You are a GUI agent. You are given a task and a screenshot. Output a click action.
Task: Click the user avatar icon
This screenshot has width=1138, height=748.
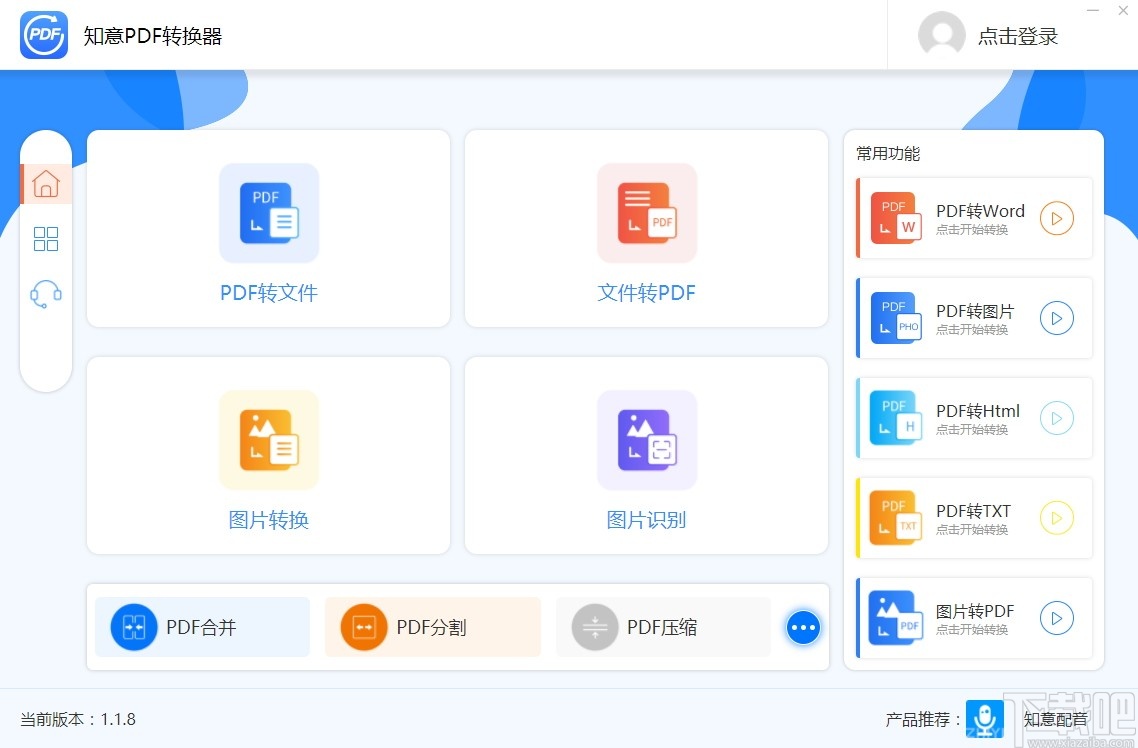click(941, 35)
